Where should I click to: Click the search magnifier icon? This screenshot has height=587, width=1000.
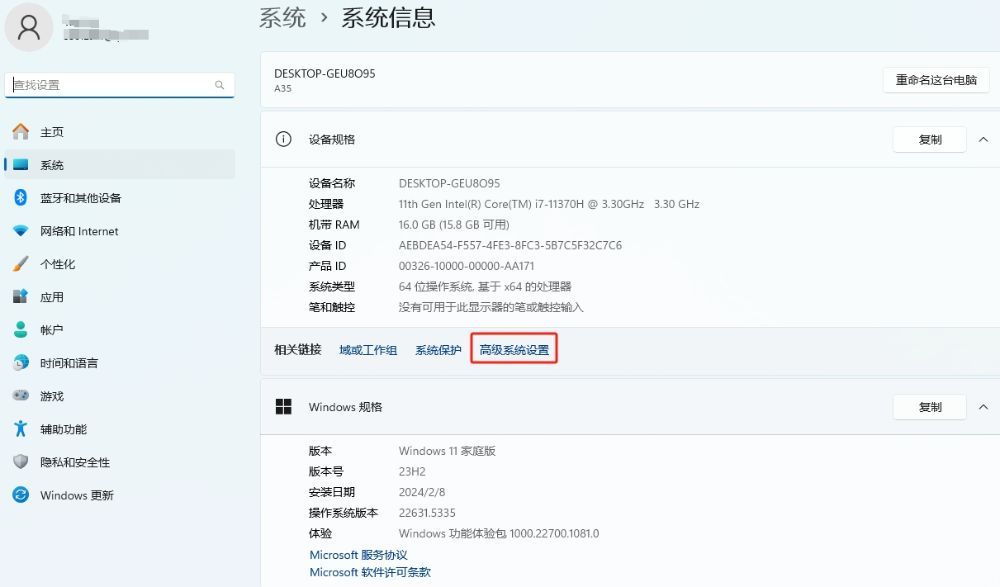click(x=219, y=85)
